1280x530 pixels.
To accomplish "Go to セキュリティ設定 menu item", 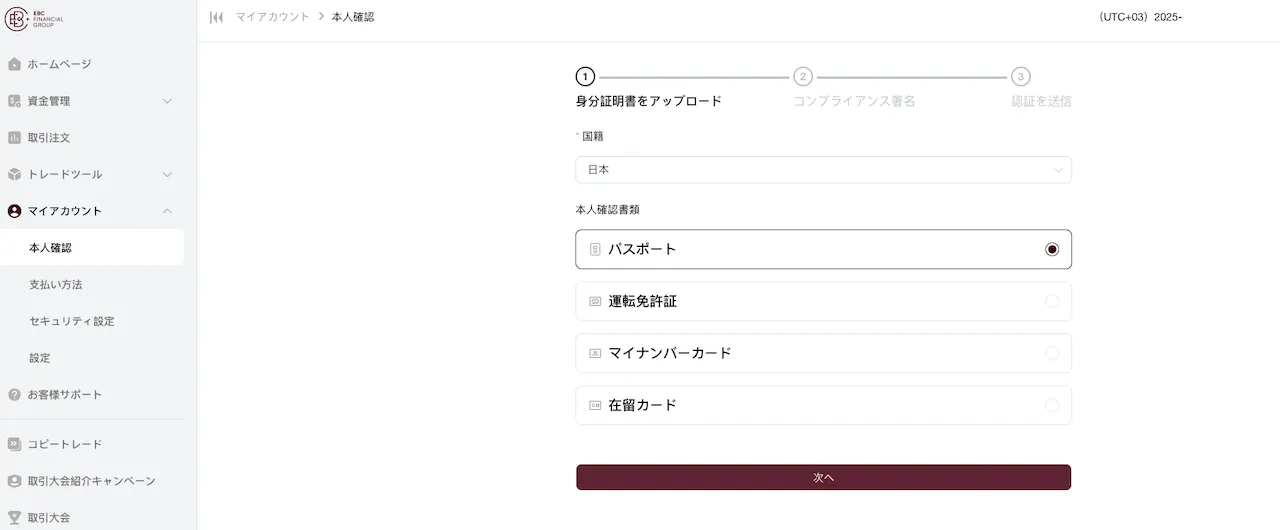I will 72,321.
